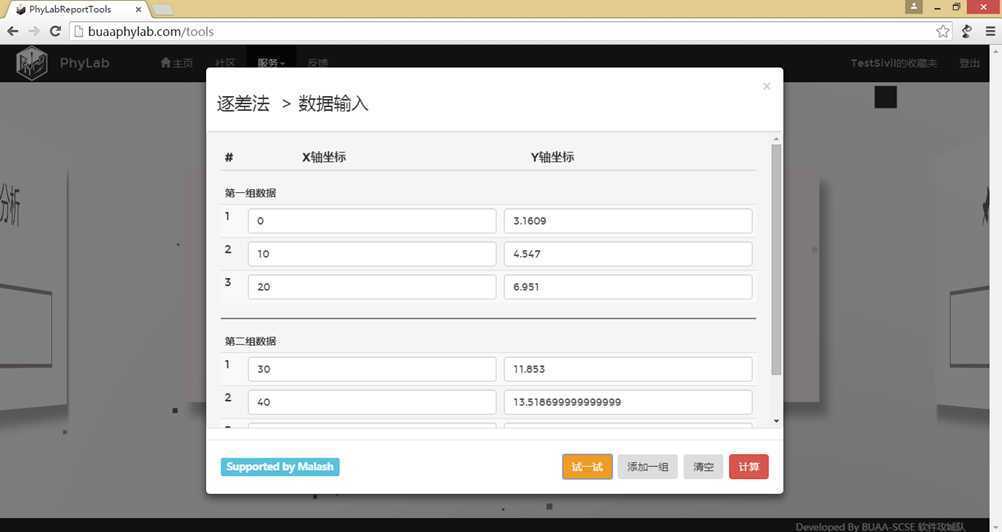The image size is (1002, 532).
Task: Click the 添加一组 add group button
Action: click(647, 467)
